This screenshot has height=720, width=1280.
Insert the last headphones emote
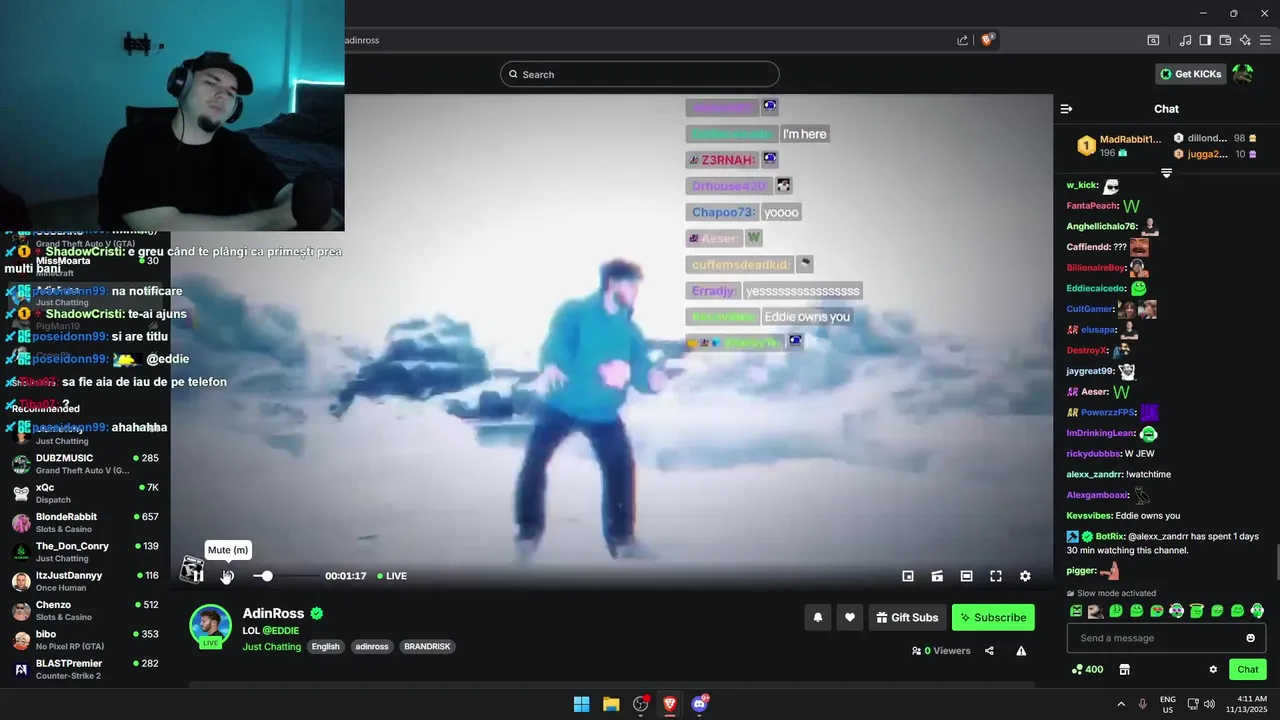tap(1257, 611)
